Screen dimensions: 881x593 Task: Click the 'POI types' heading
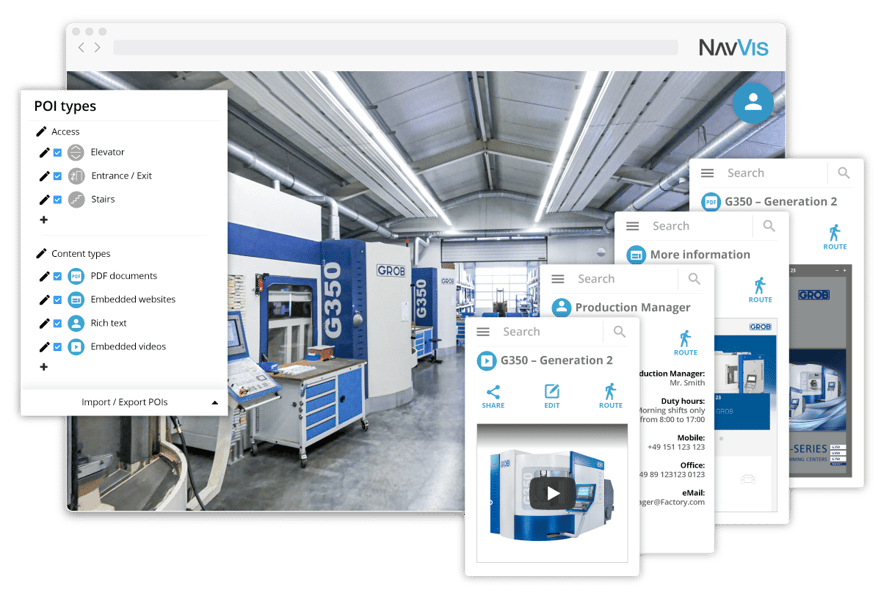coord(65,106)
